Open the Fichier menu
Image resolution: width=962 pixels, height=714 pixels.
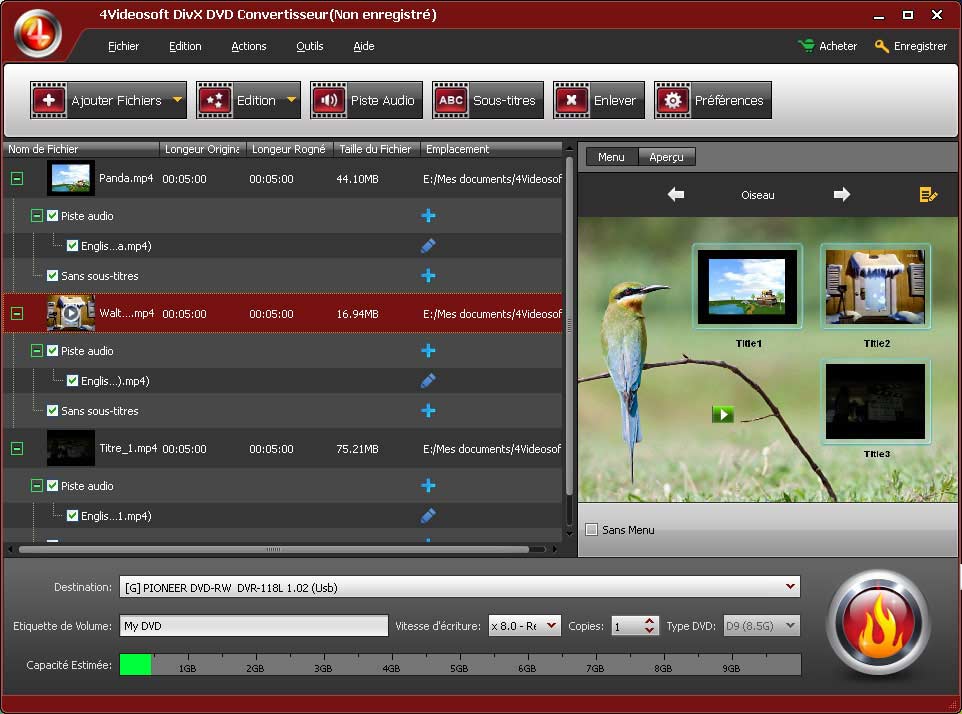pyautogui.click(x=123, y=46)
